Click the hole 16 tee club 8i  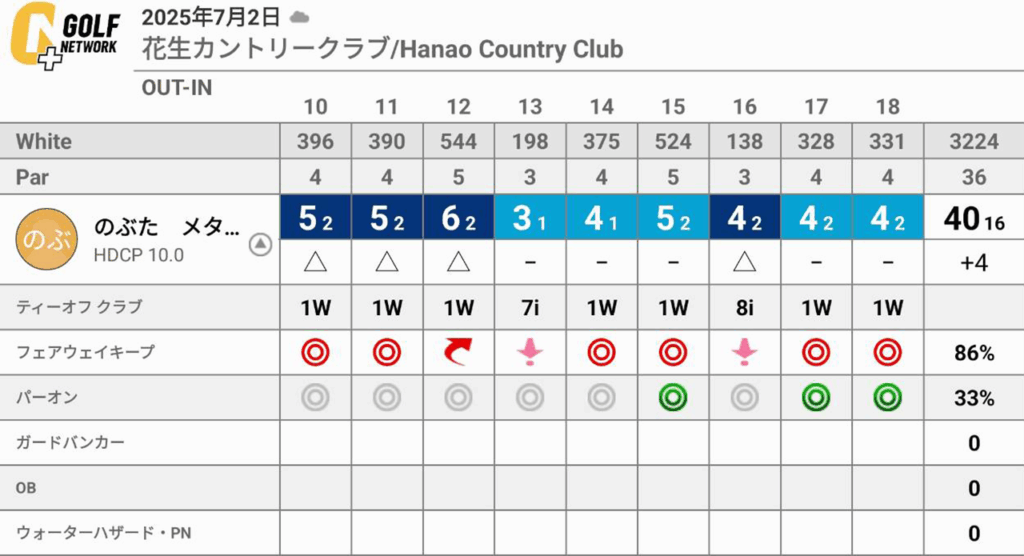point(744,307)
